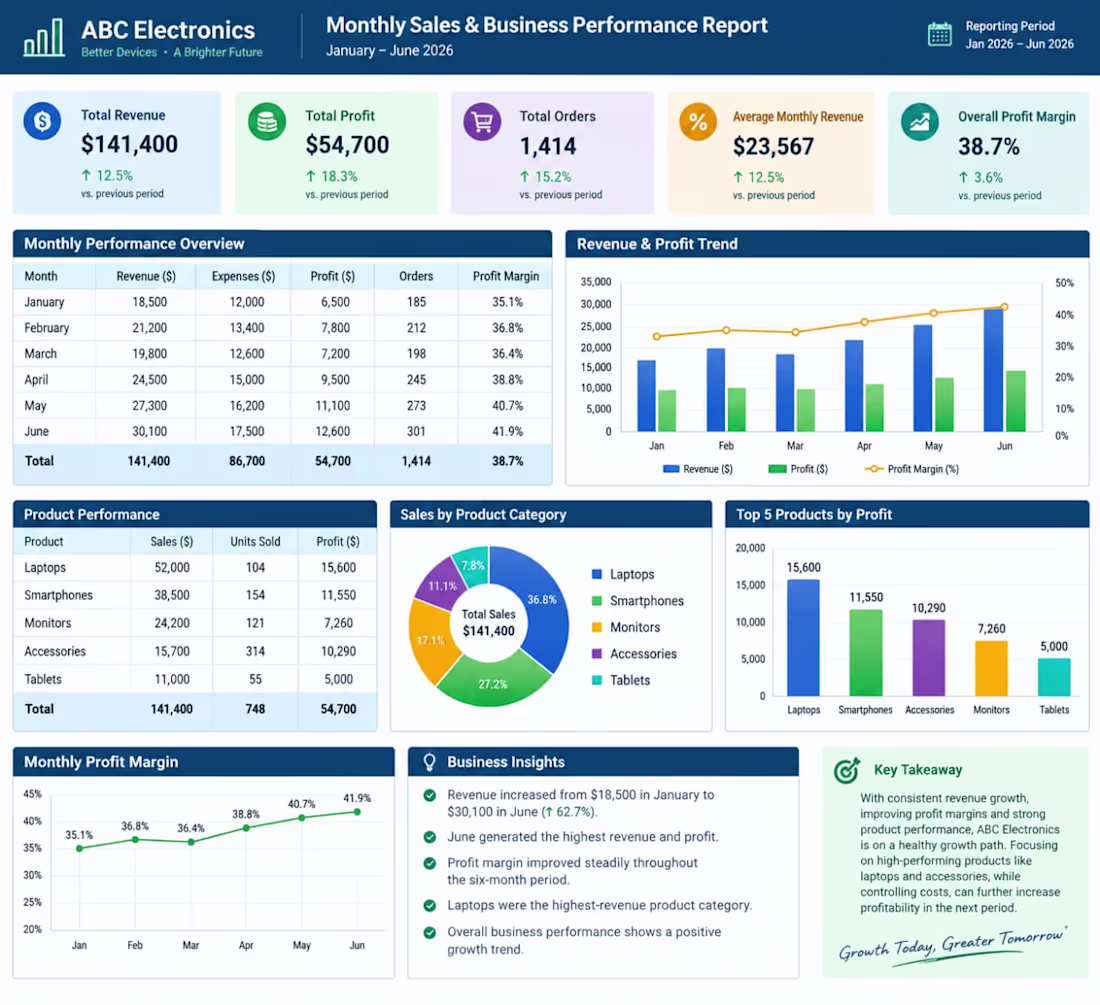Click the green Smartphones legend square

tap(597, 600)
